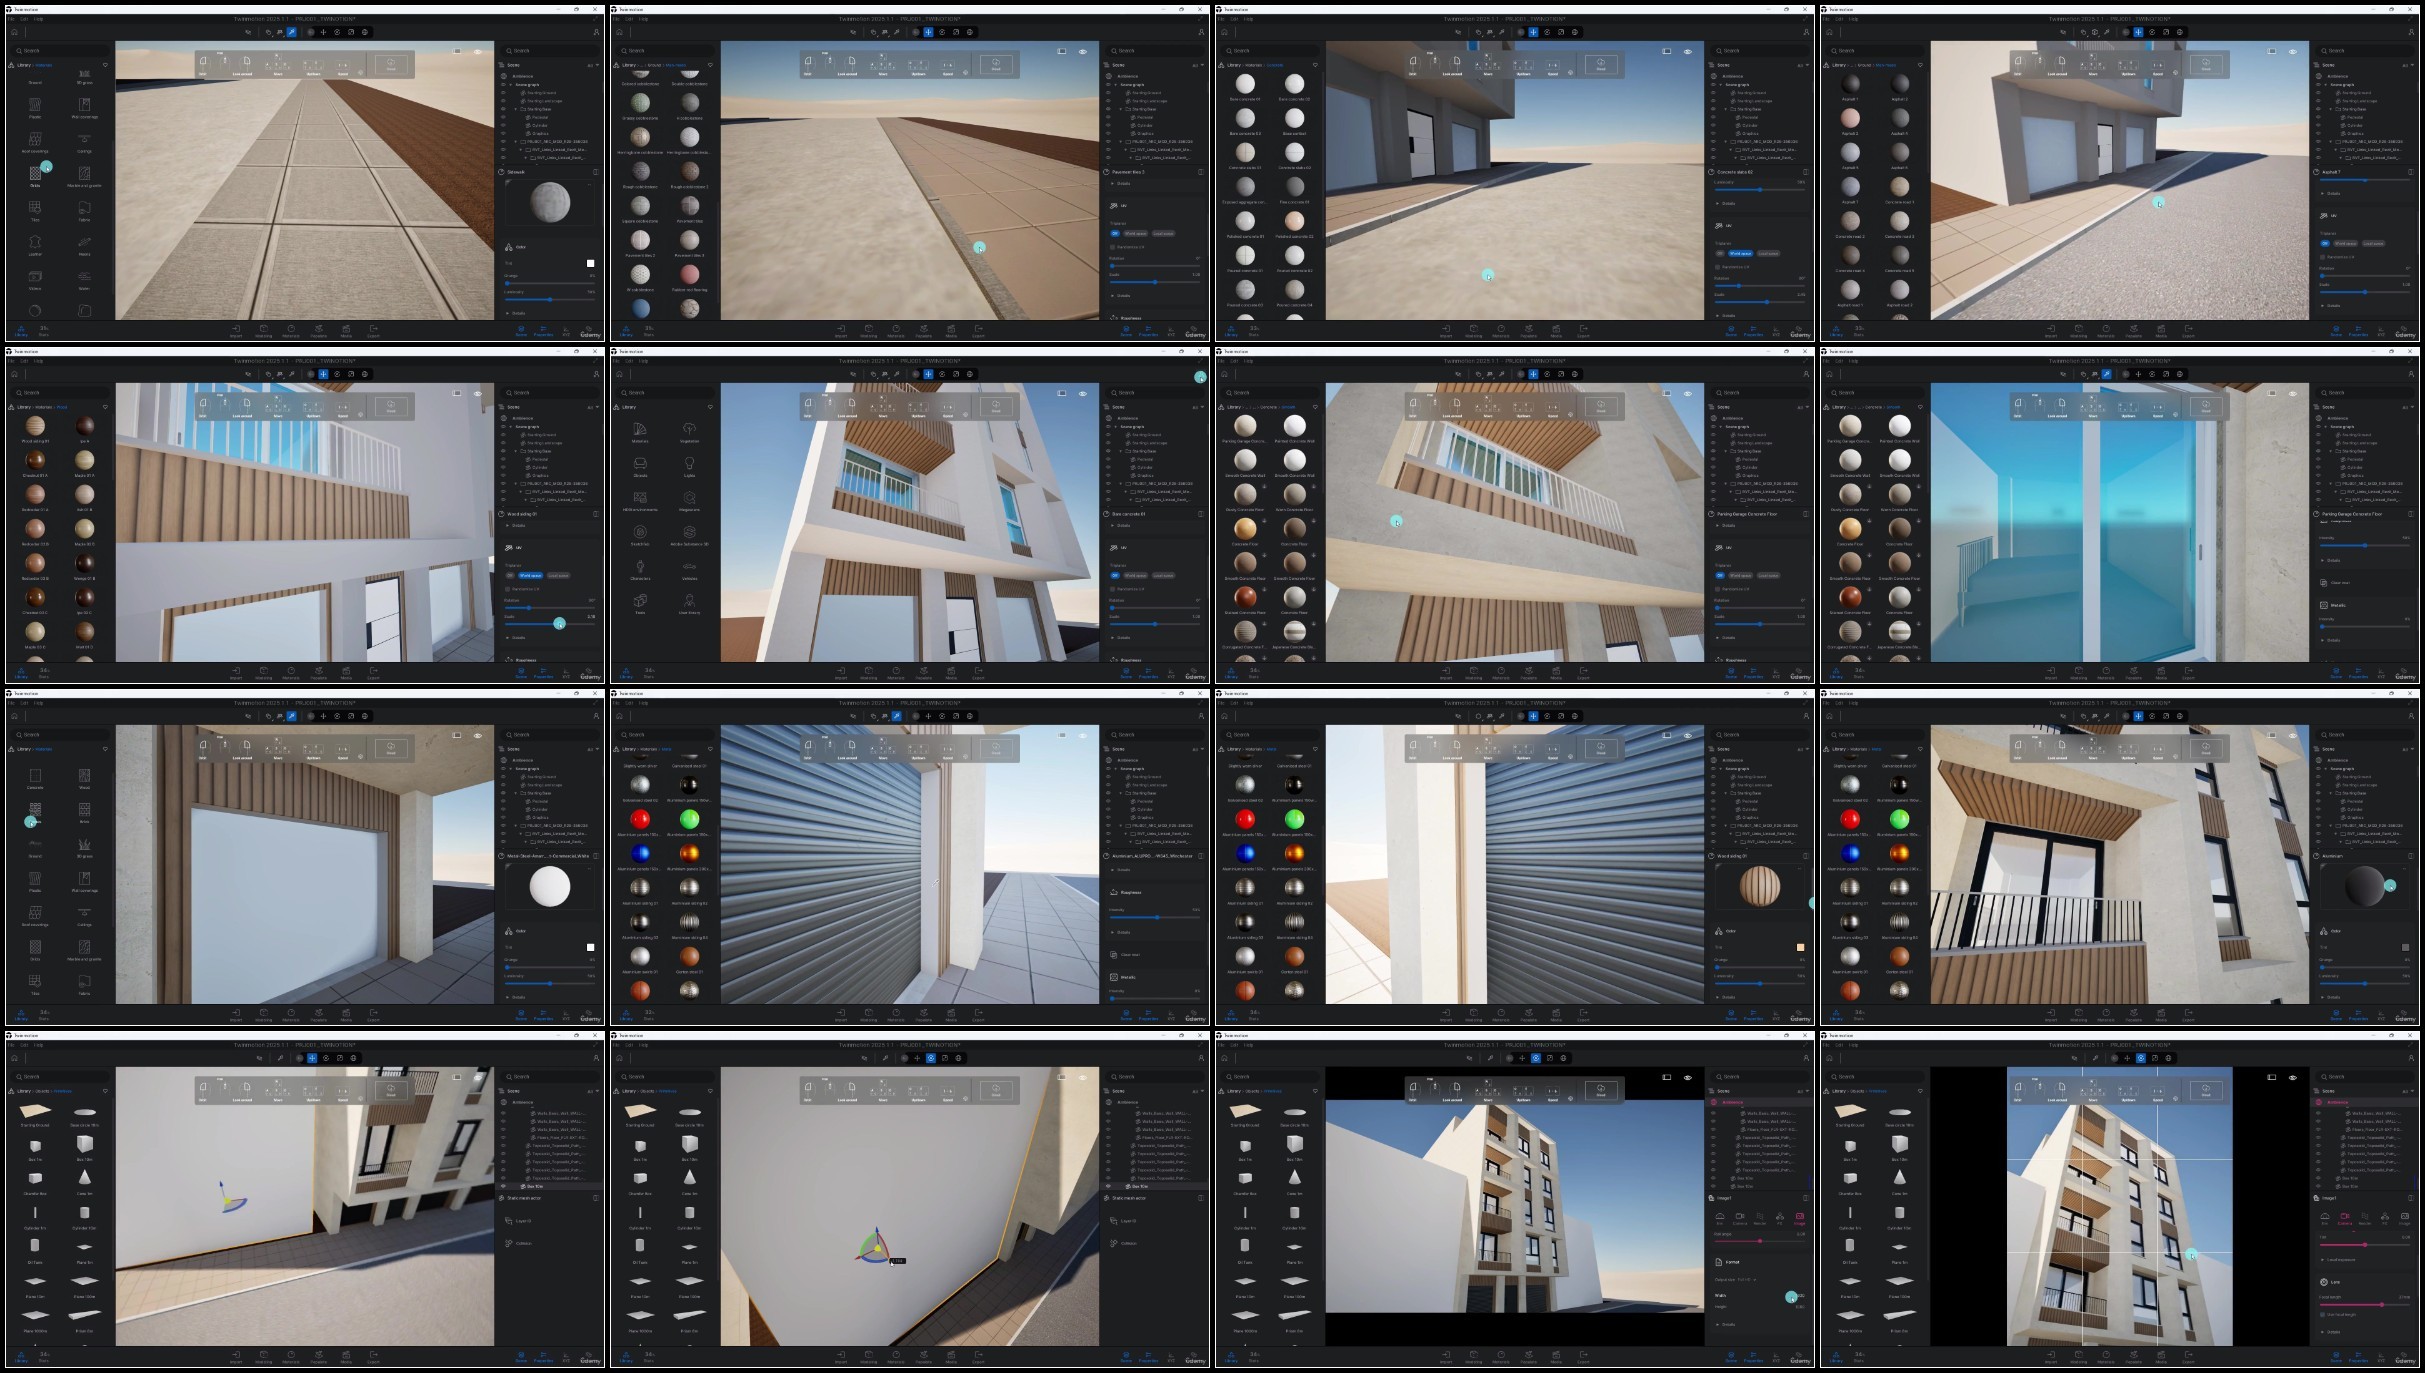Open Modeling in Library root frame's bottom dock
The width and height of the screenshot is (2425, 1373).
click(868, 672)
